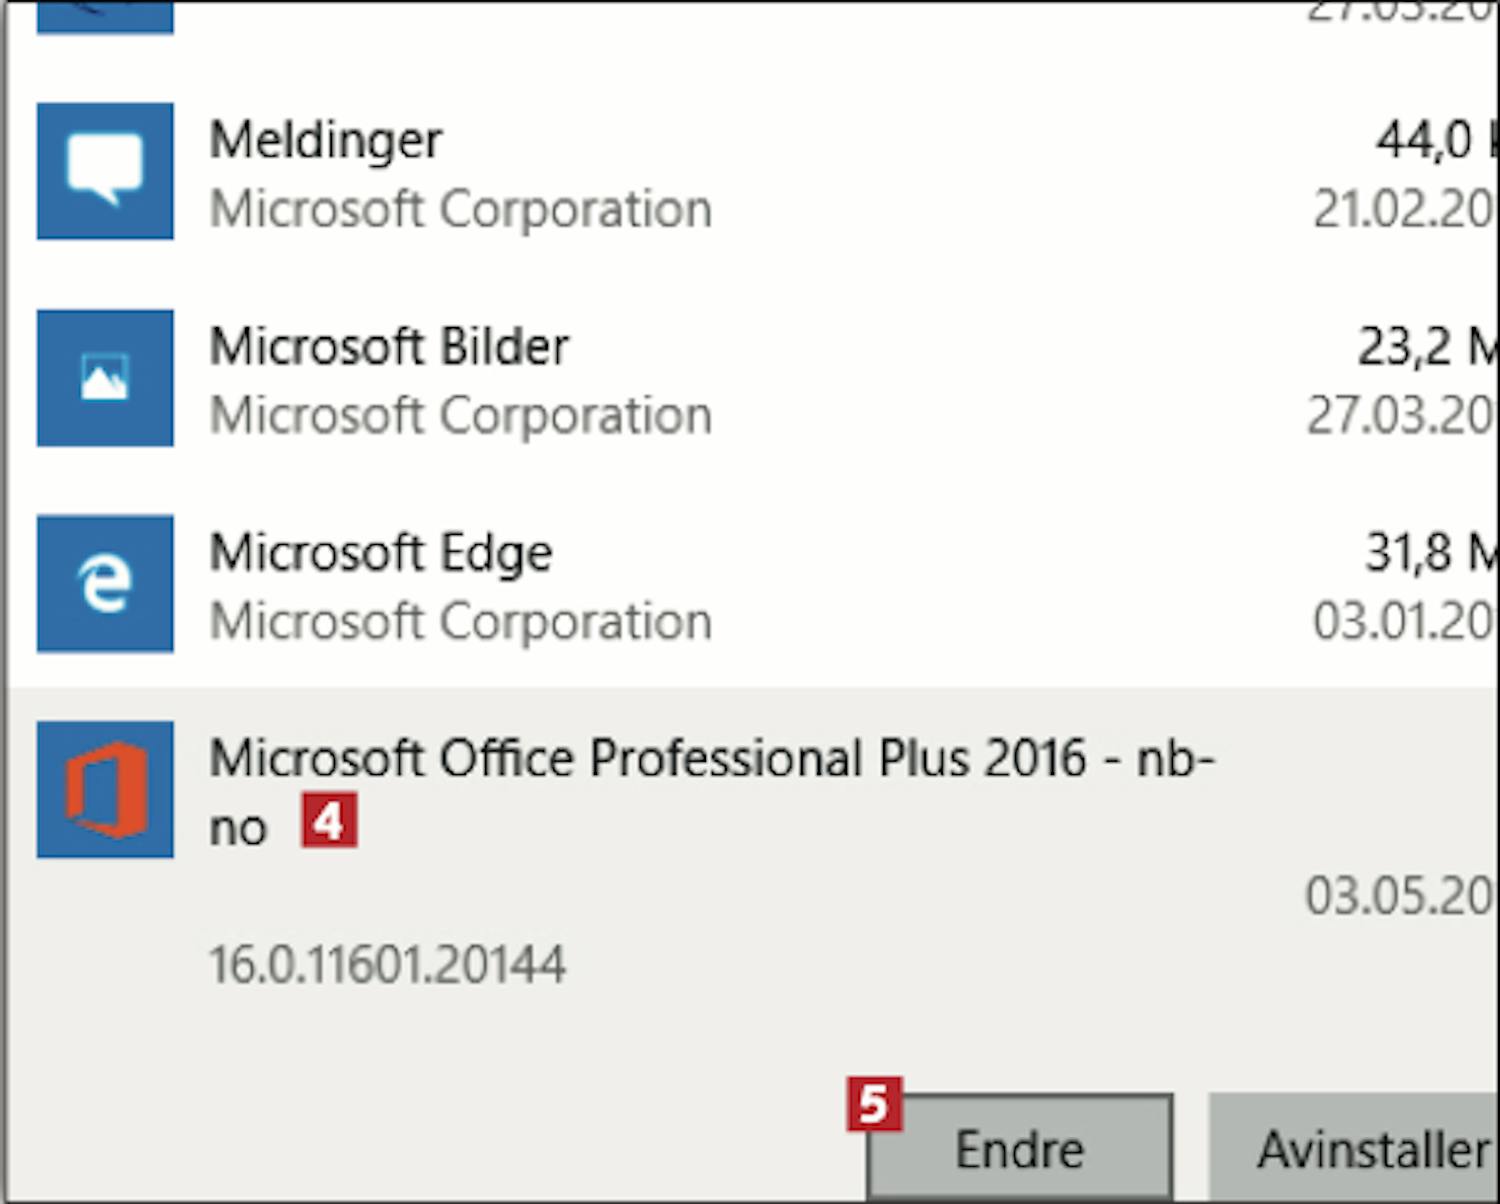Click Microsoft Corporation under Microsoft Edge
Image resolution: width=1500 pixels, height=1204 pixels.
[x=461, y=622]
